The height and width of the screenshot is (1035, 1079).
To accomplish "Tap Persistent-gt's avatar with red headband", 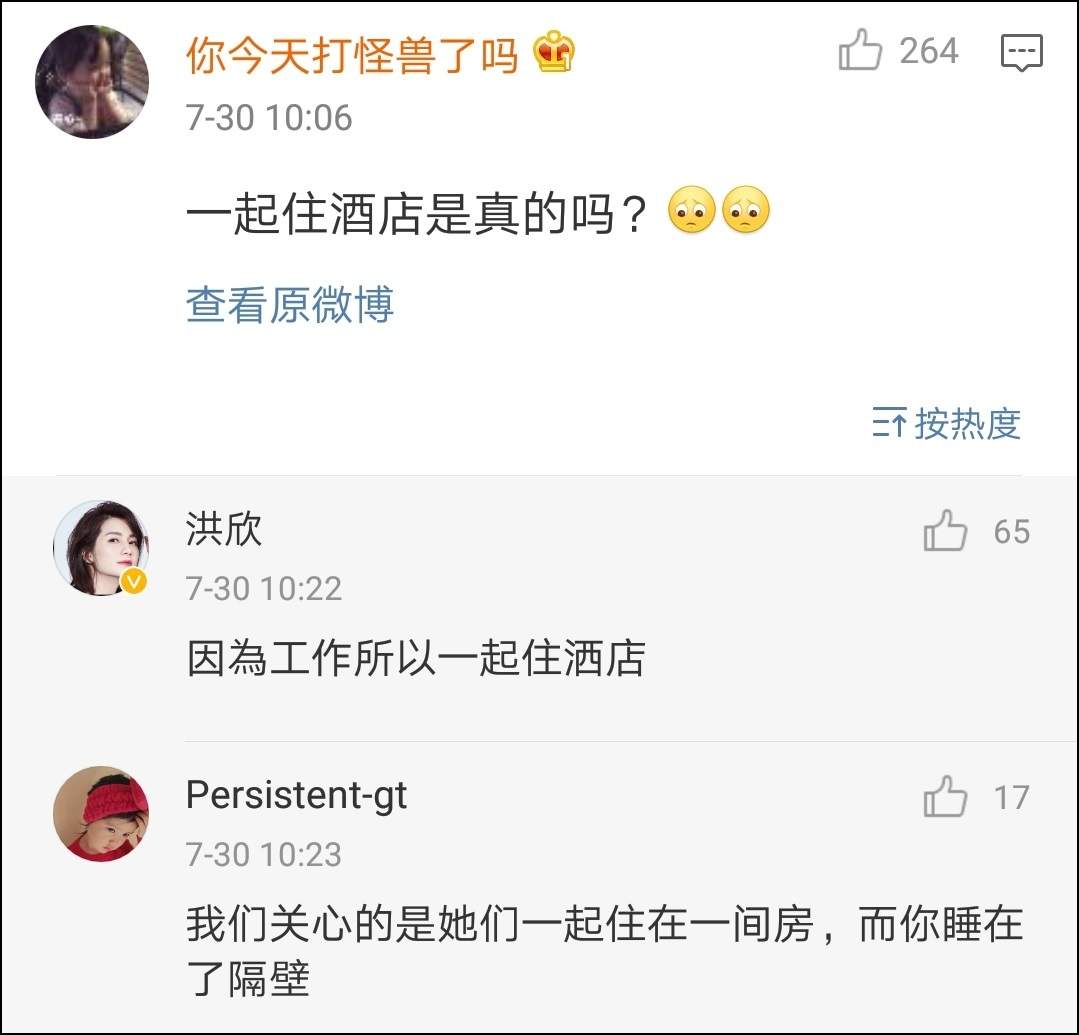I will (x=100, y=813).
